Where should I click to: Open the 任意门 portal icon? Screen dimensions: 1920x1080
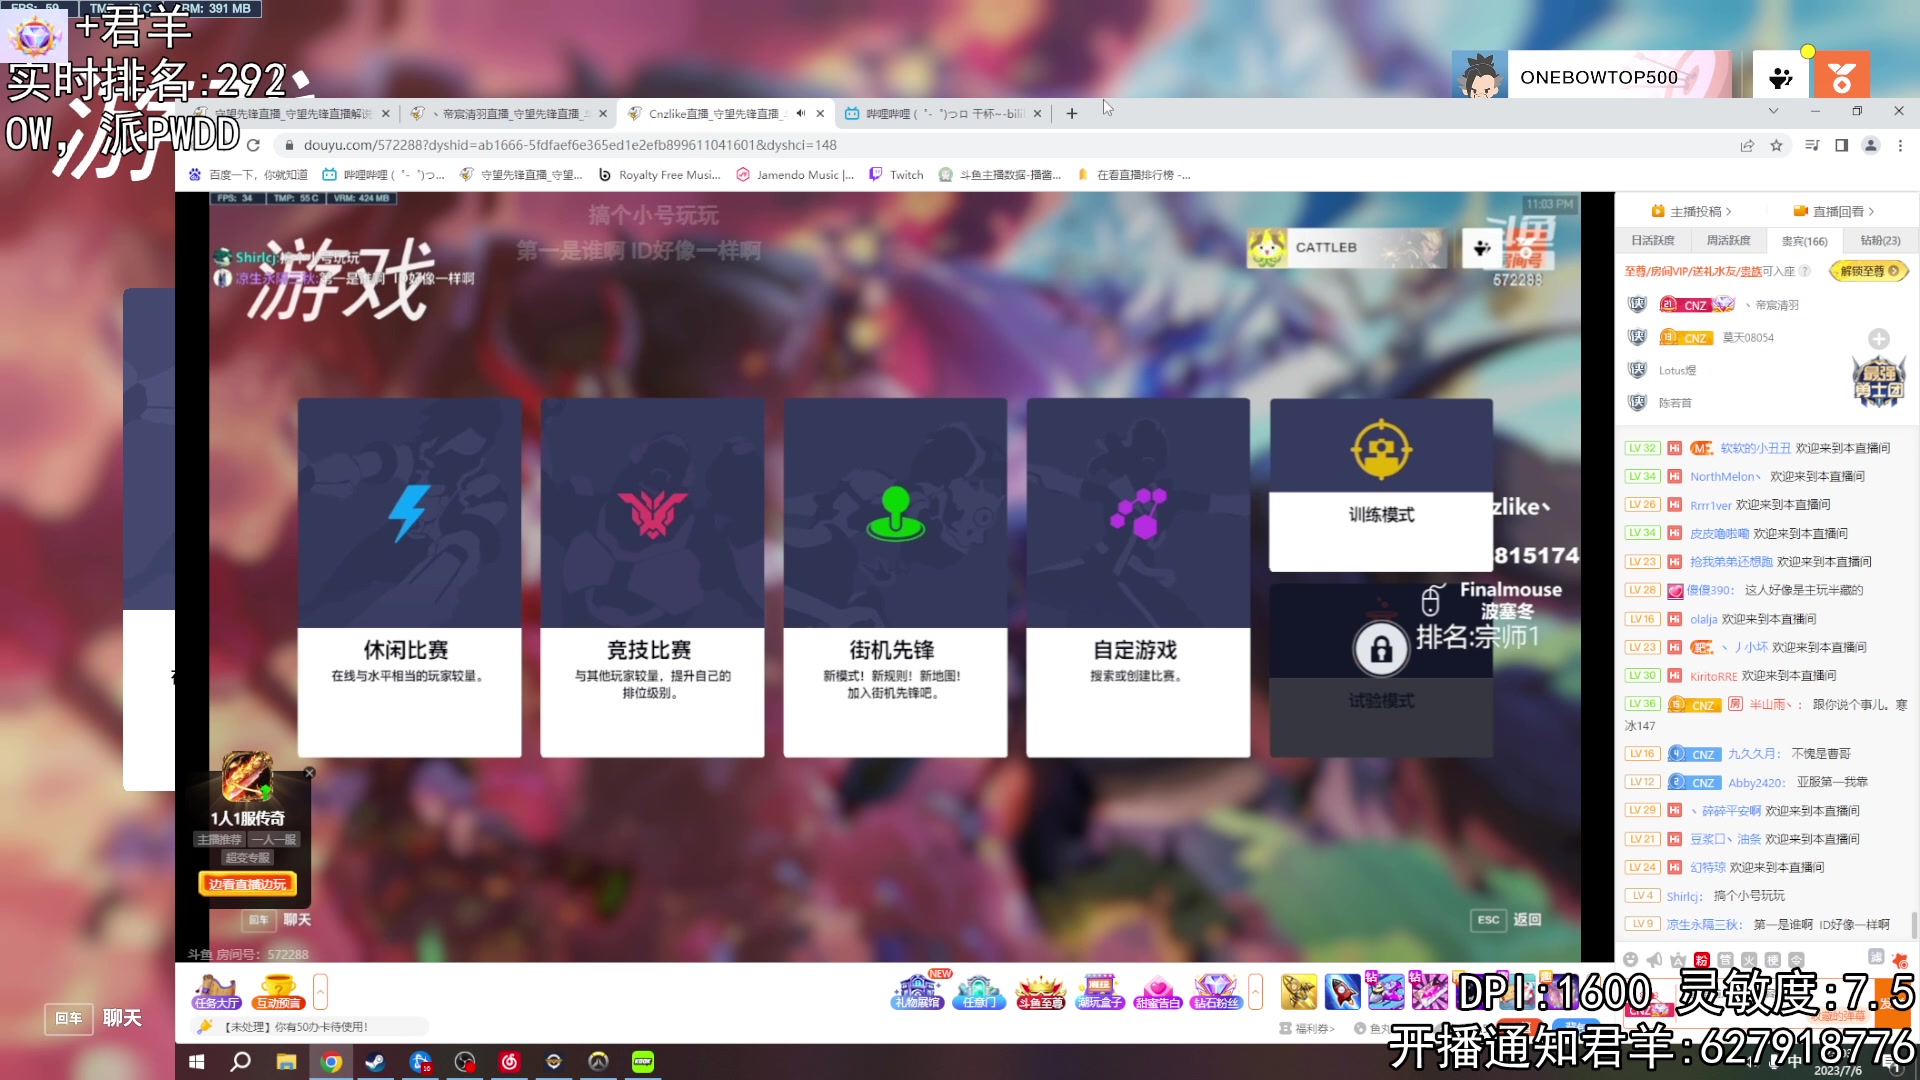click(980, 991)
